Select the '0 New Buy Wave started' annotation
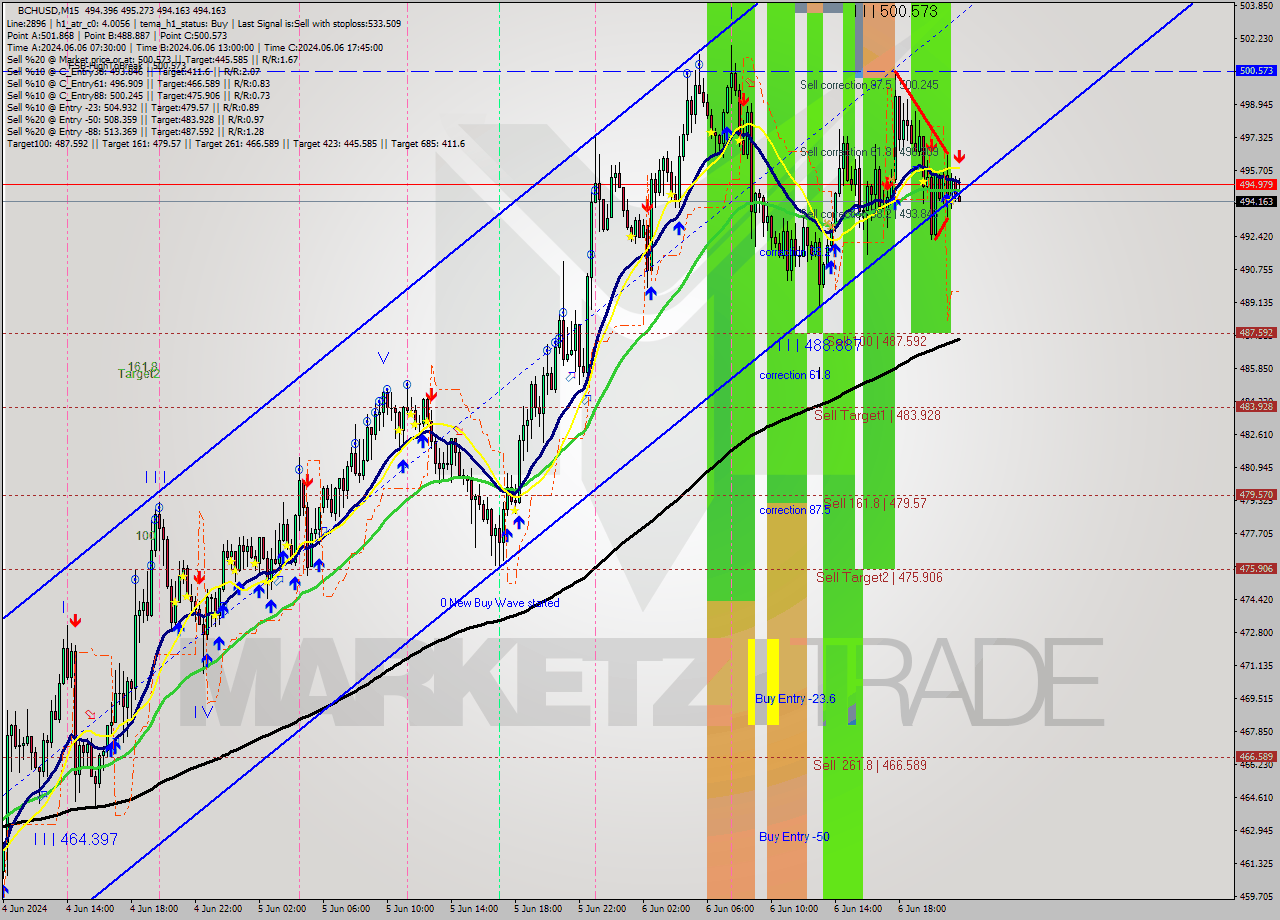This screenshot has height=920, width=1280. [500, 603]
